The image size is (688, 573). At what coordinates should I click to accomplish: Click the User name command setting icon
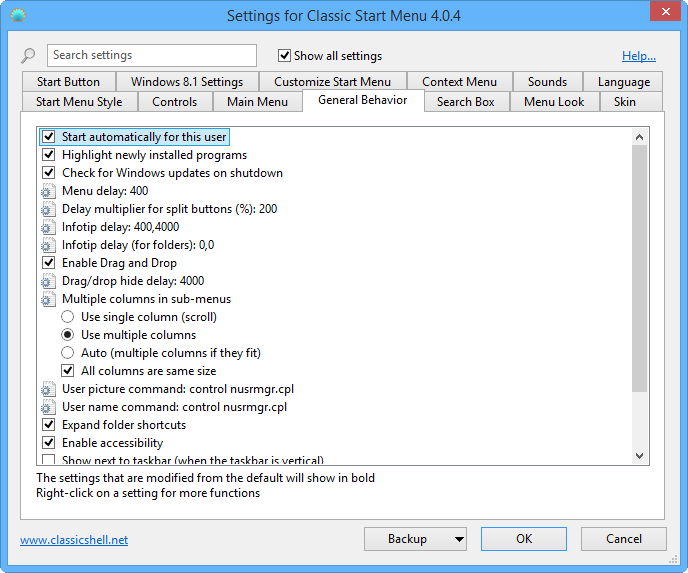click(x=48, y=407)
